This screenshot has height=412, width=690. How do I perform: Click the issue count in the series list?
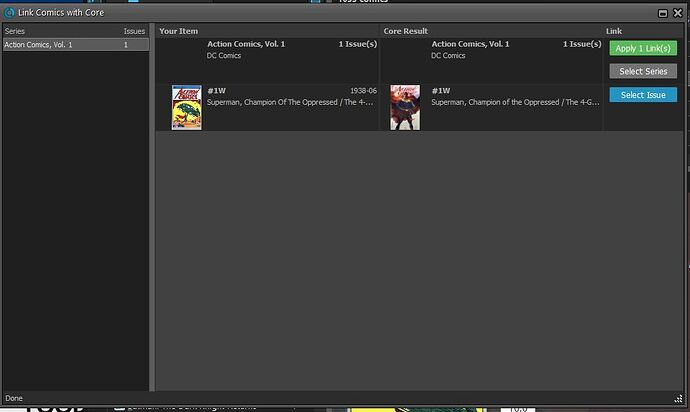coord(126,45)
